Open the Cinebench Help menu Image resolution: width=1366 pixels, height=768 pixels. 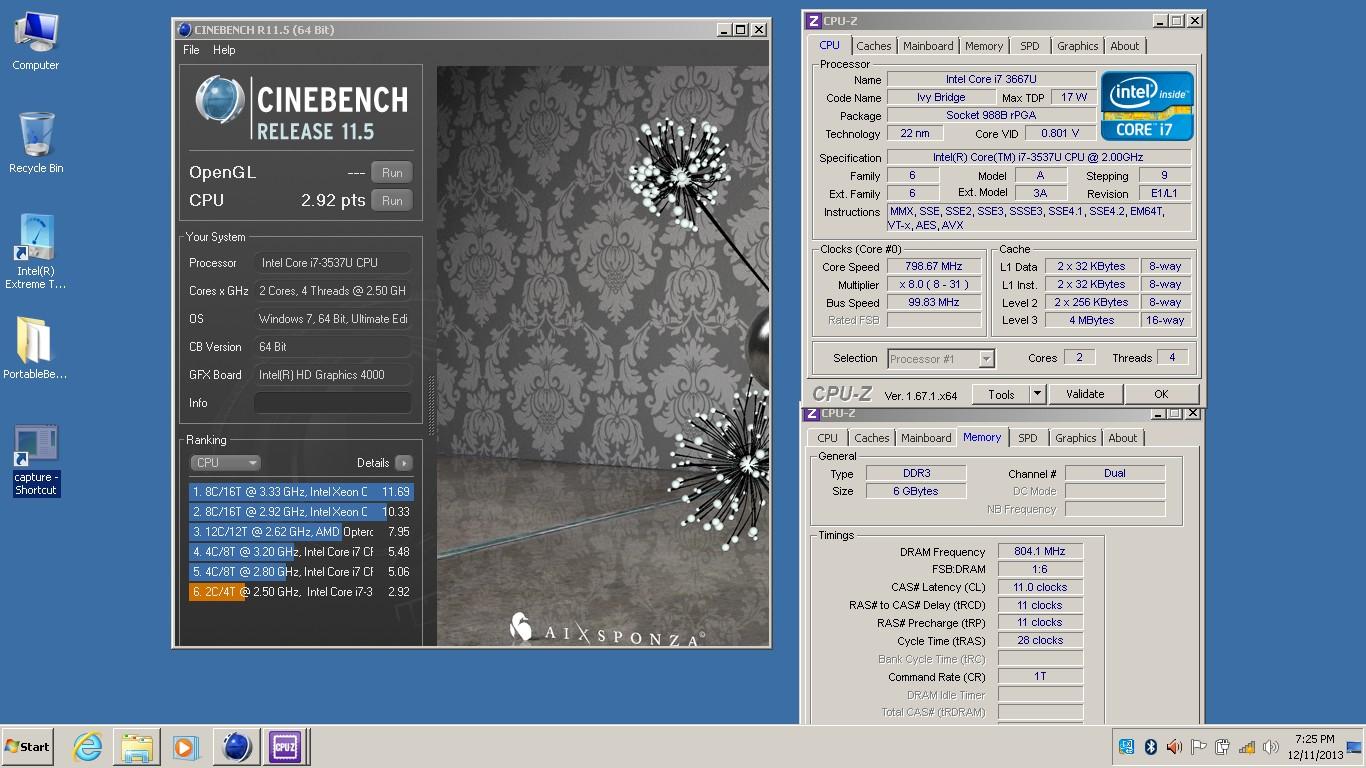224,50
